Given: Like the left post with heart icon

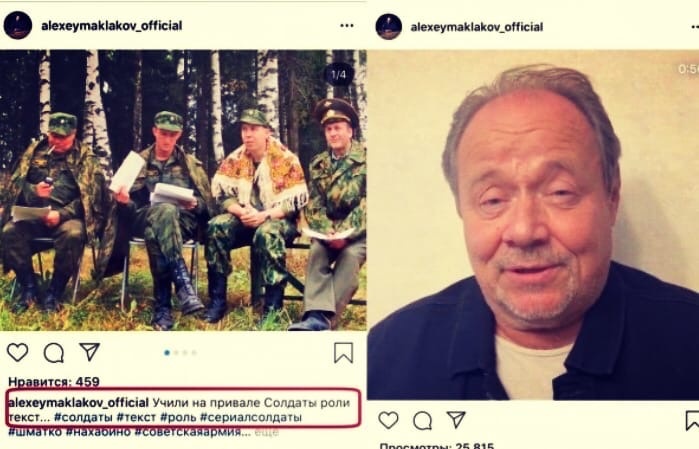Looking at the screenshot, I should 17,353.
